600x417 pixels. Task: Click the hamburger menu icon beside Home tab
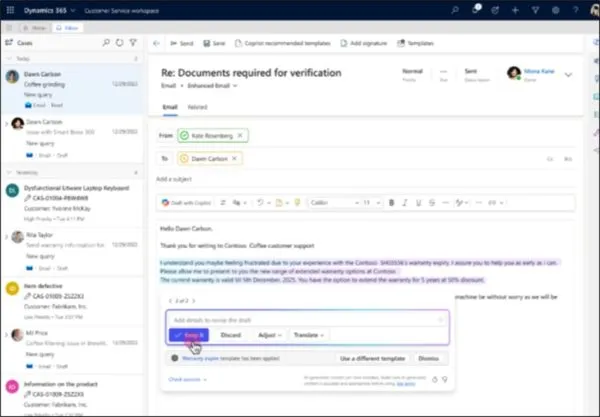tap(9, 28)
